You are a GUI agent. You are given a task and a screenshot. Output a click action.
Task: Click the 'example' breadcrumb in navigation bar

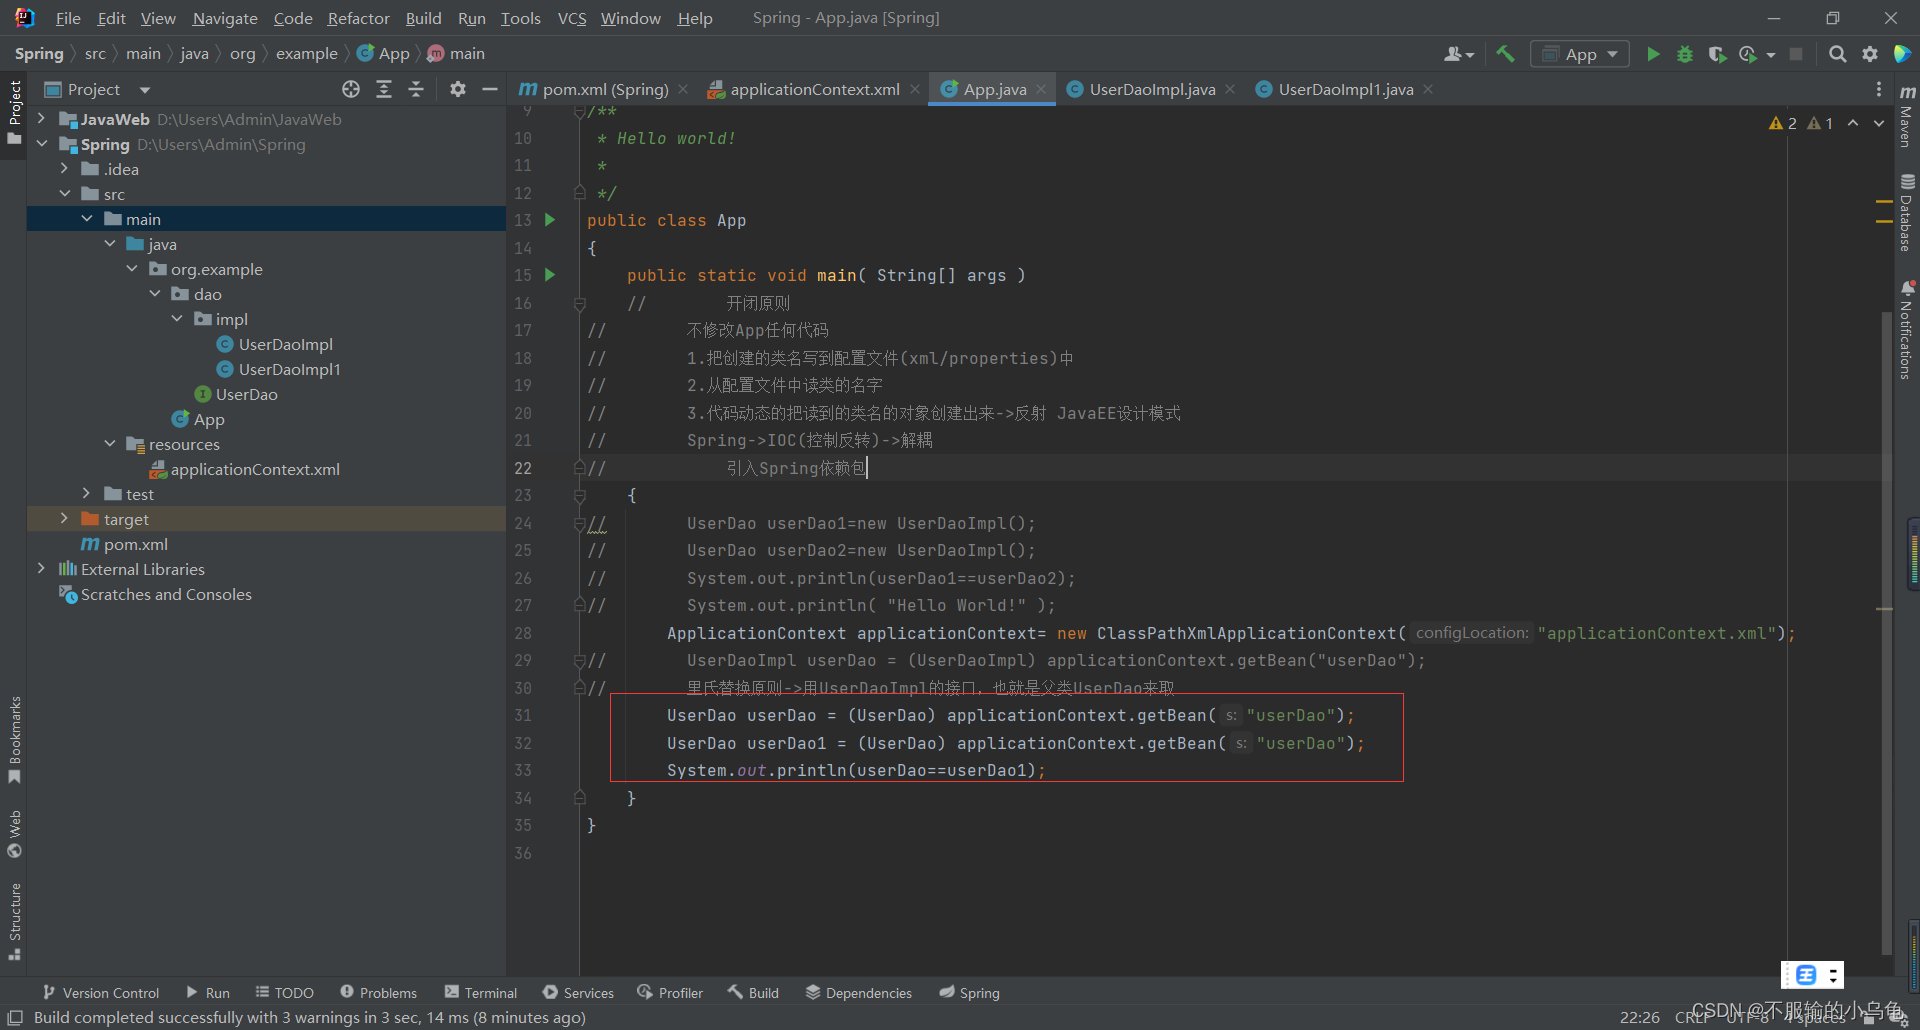(307, 54)
